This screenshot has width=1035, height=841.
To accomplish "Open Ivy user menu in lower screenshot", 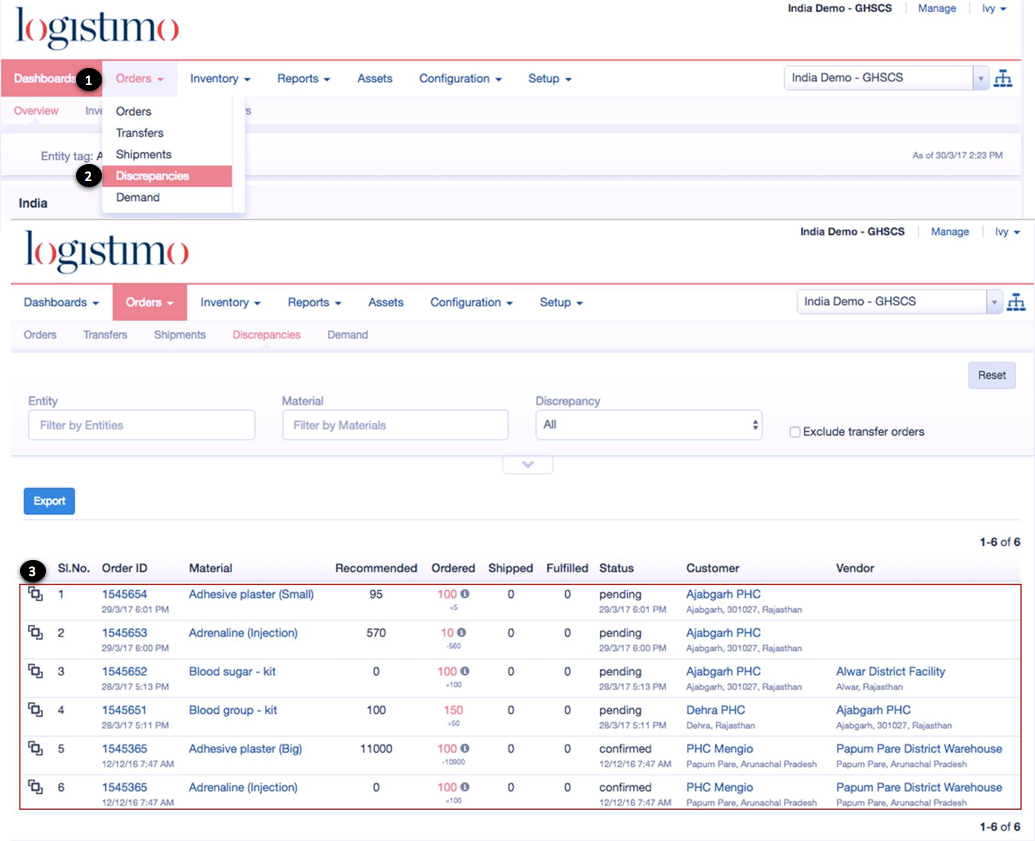I will [1007, 232].
